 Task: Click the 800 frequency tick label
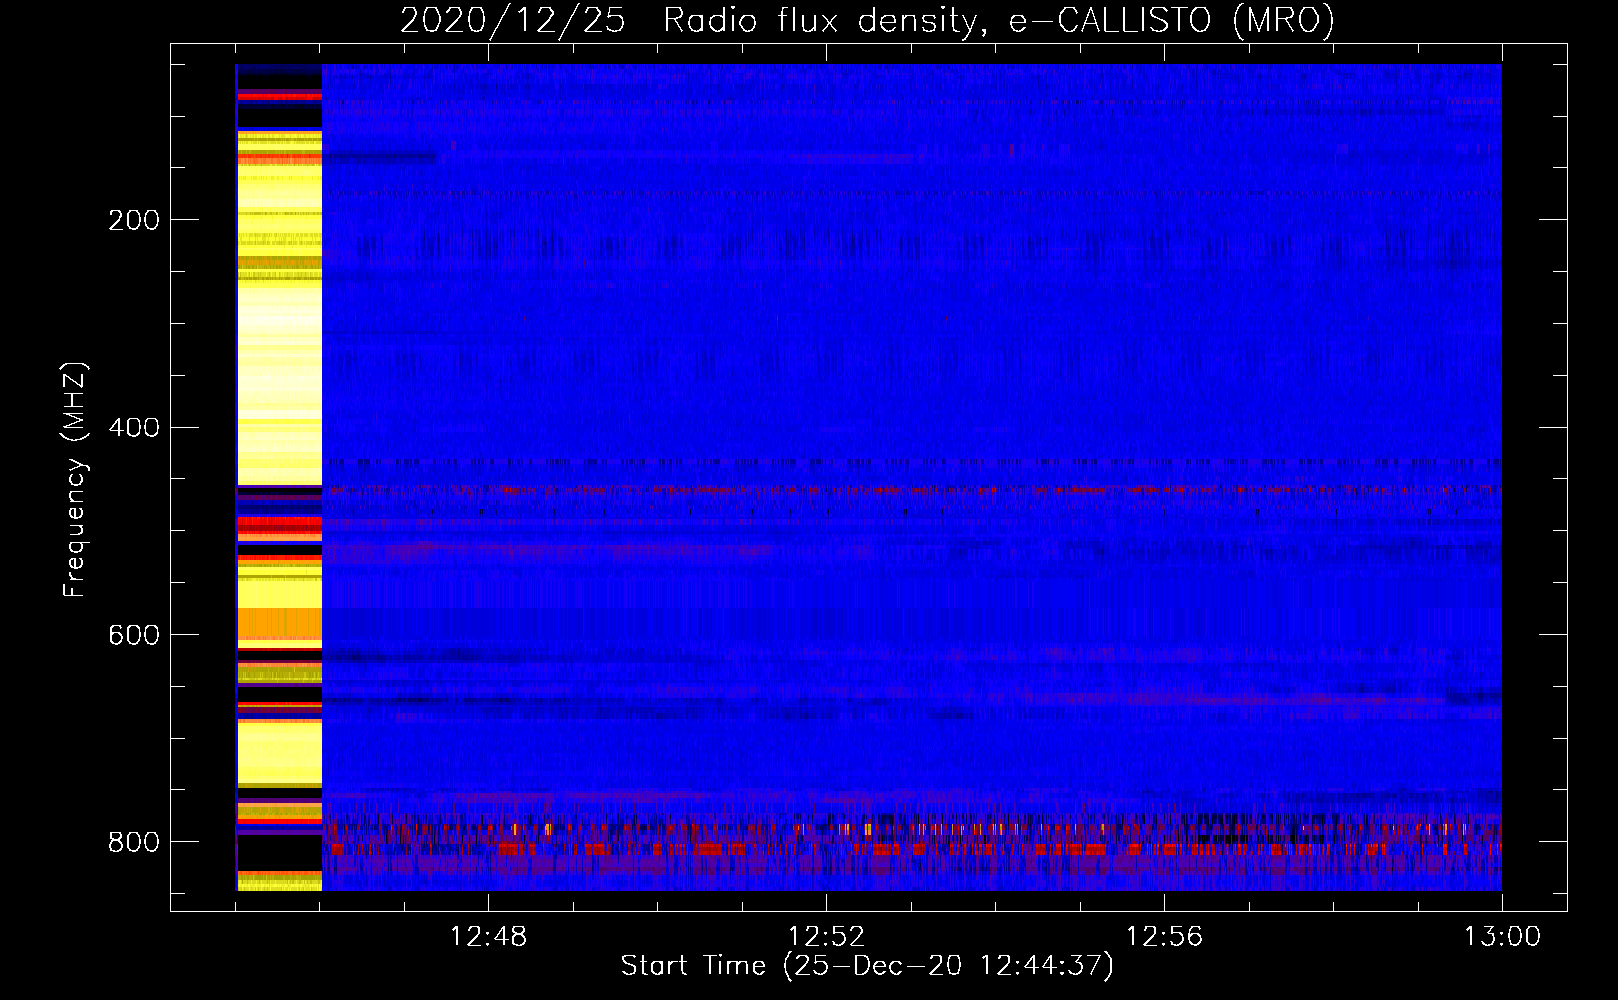click(x=133, y=842)
